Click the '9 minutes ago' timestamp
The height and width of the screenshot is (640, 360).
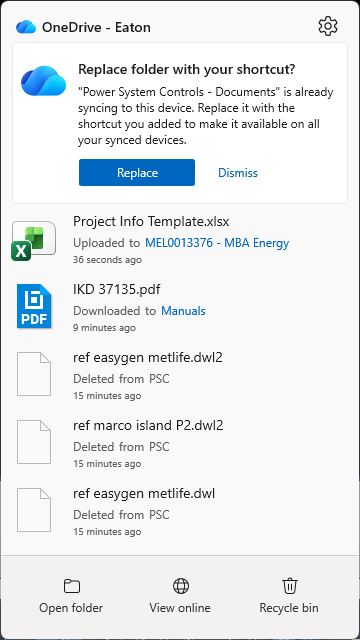point(104,328)
